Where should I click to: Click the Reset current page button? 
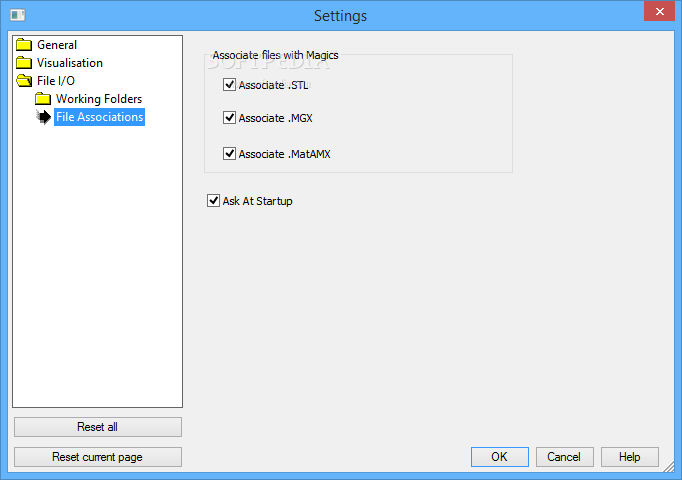[98, 457]
